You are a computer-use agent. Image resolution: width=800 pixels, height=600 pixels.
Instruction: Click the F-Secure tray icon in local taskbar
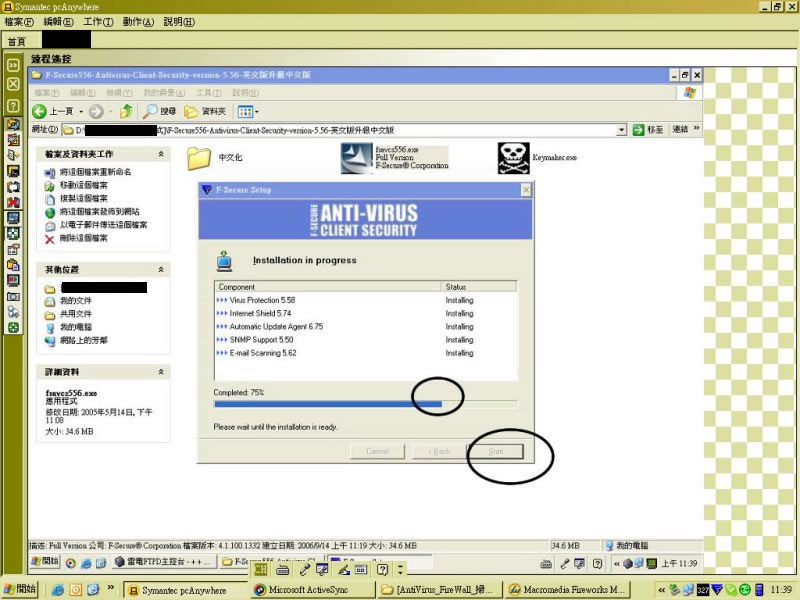coord(717,590)
